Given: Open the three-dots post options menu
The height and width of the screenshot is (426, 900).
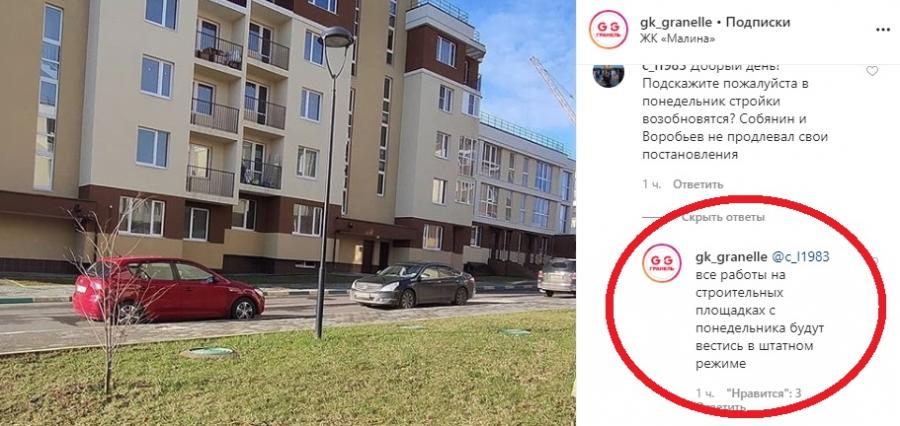Looking at the screenshot, I should click(883, 29).
